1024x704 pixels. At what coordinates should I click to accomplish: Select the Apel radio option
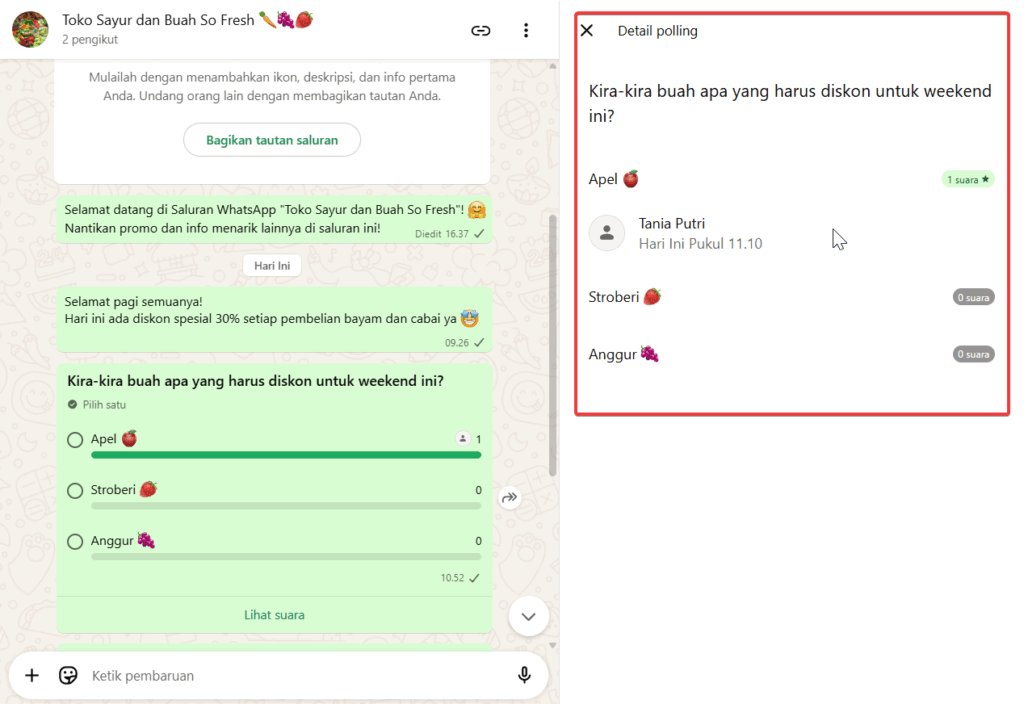pos(75,440)
